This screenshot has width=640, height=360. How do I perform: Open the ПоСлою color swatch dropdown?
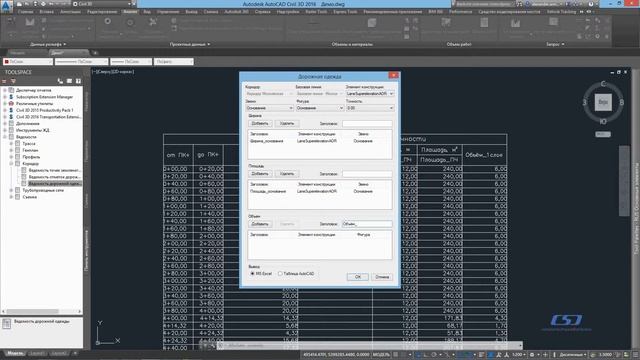(28, 62)
